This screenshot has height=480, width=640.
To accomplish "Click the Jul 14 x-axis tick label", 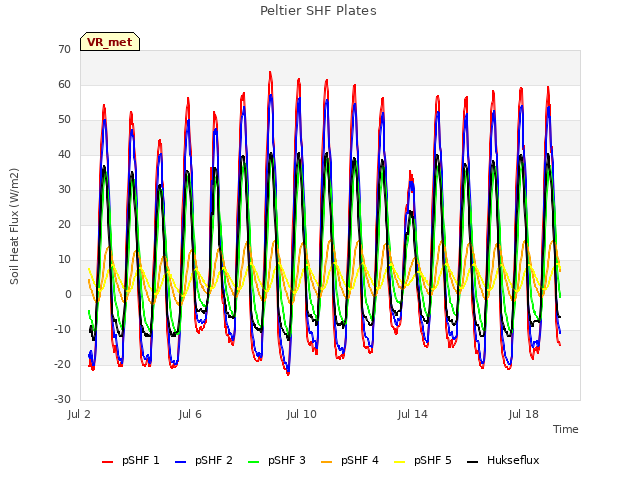I will (x=413, y=414).
